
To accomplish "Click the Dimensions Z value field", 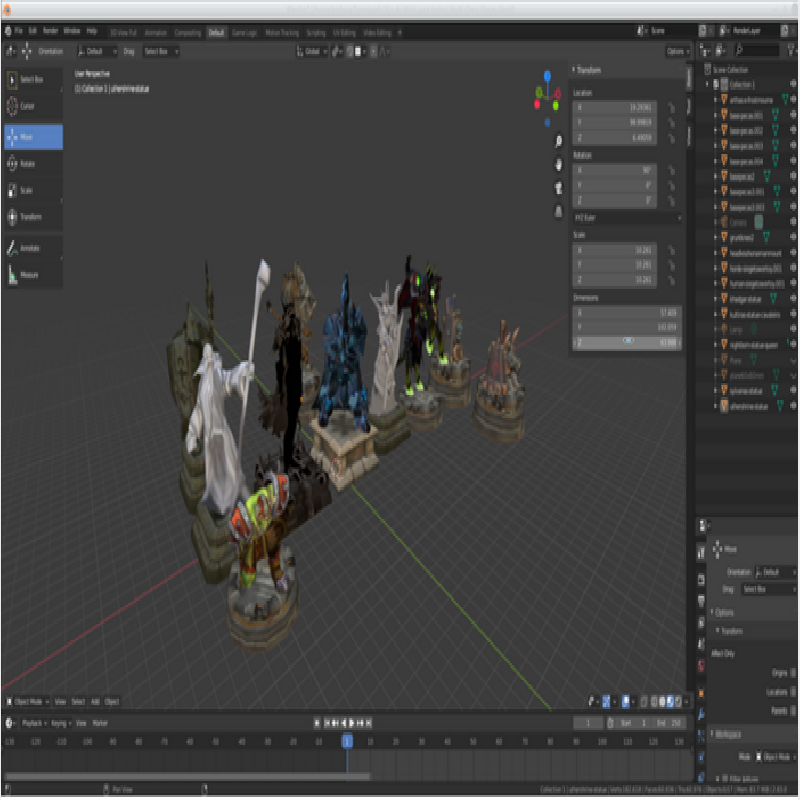I will pos(628,343).
